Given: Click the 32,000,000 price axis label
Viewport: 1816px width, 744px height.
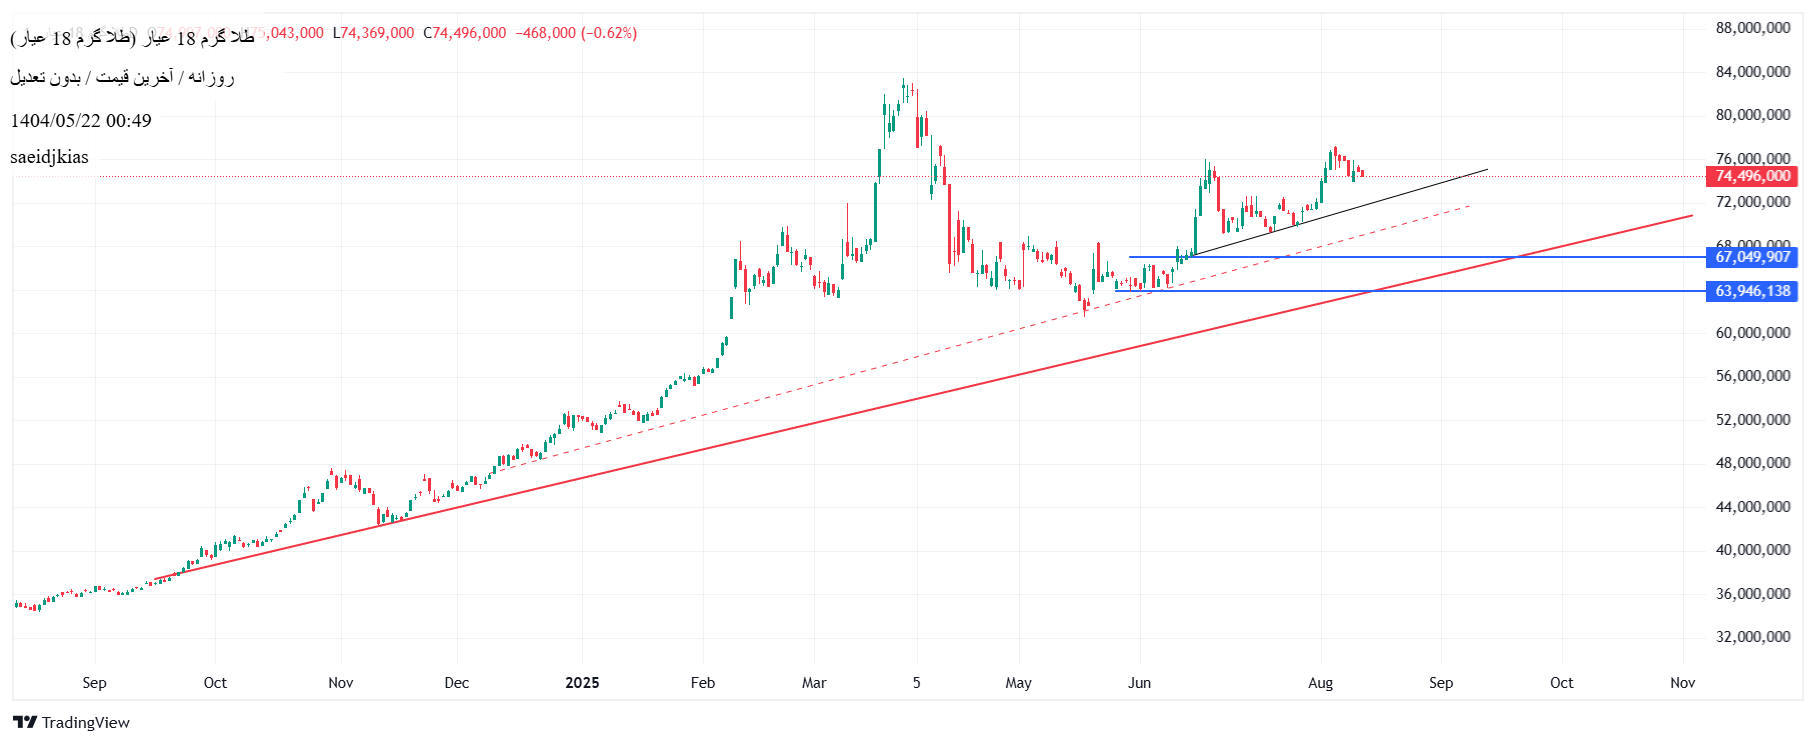Looking at the screenshot, I should pos(1753,637).
